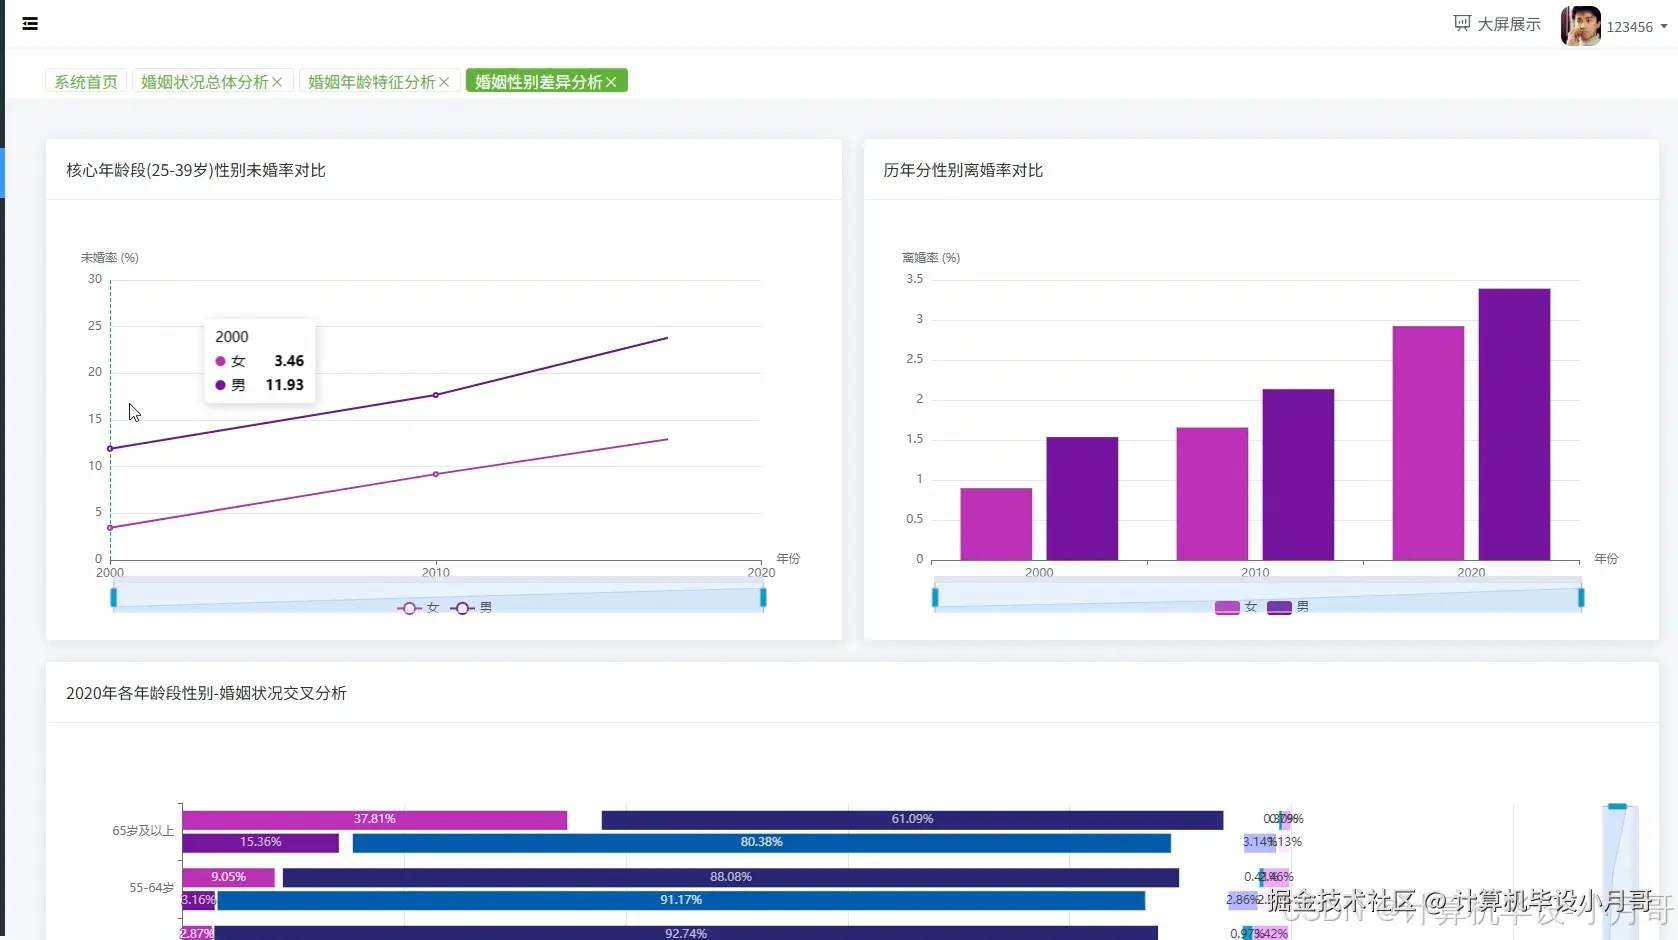Viewport: 1678px width, 940px height.
Task: Click the 65岁及以上 axis label
Action: click(x=143, y=831)
